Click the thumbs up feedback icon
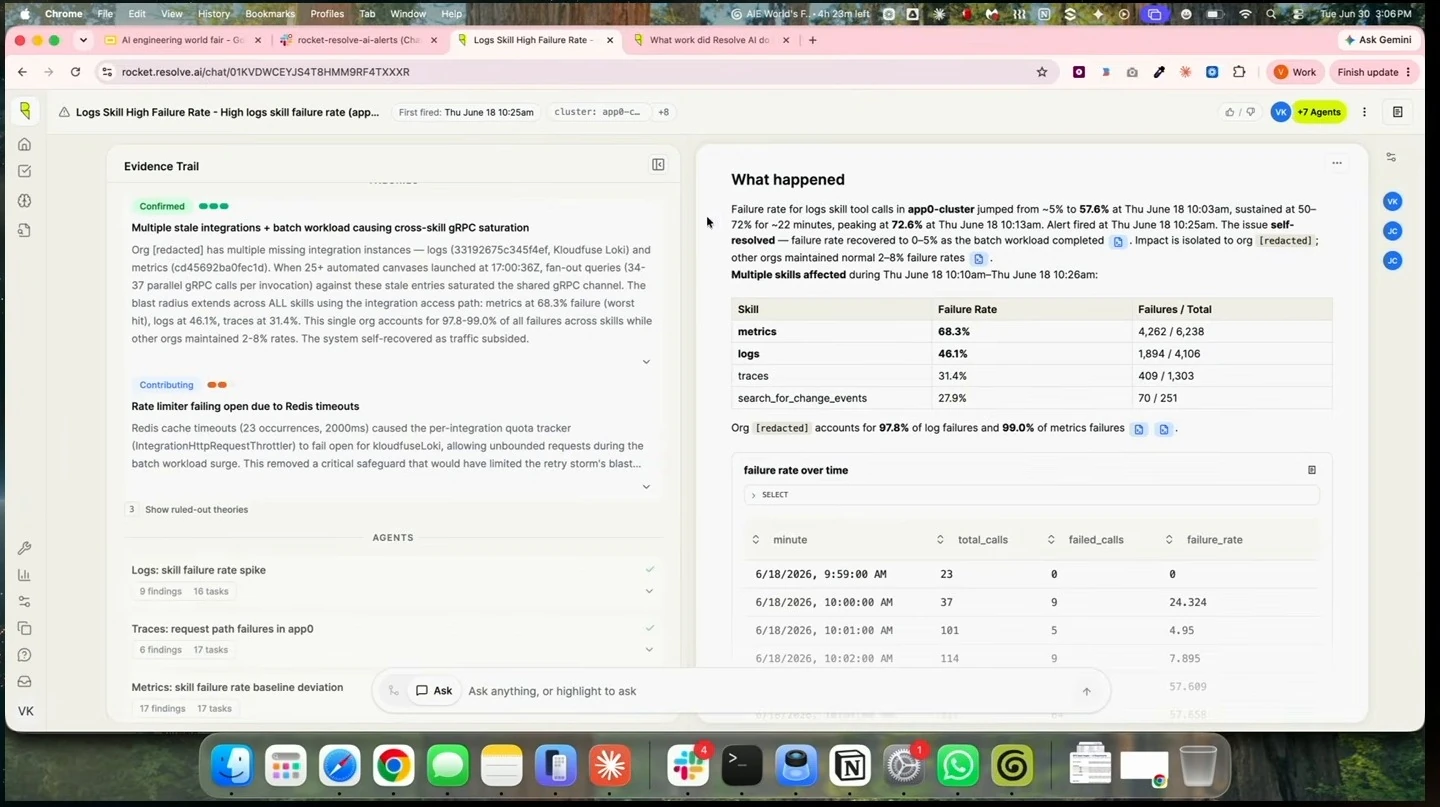Image resolution: width=1440 pixels, height=807 pixels. tap(1230, 112)
